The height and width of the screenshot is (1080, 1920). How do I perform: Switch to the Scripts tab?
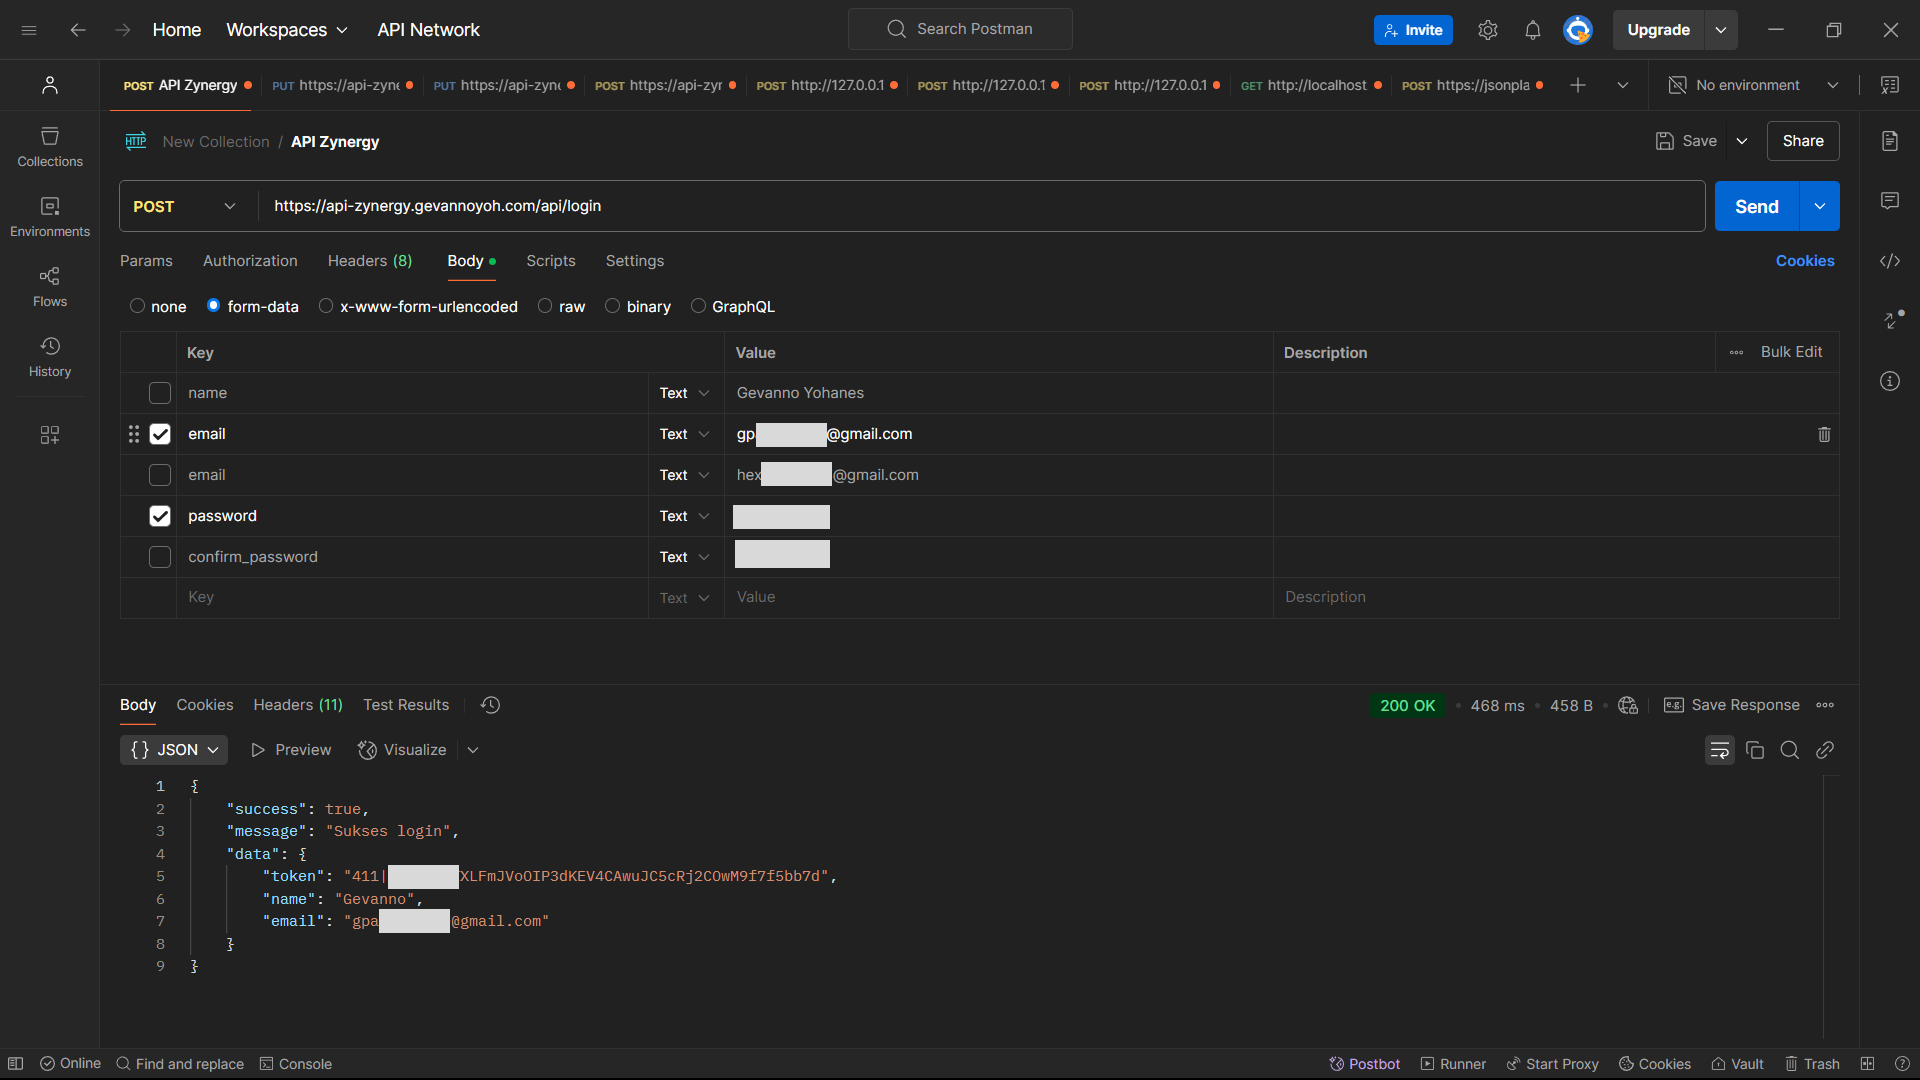(551, 261)
